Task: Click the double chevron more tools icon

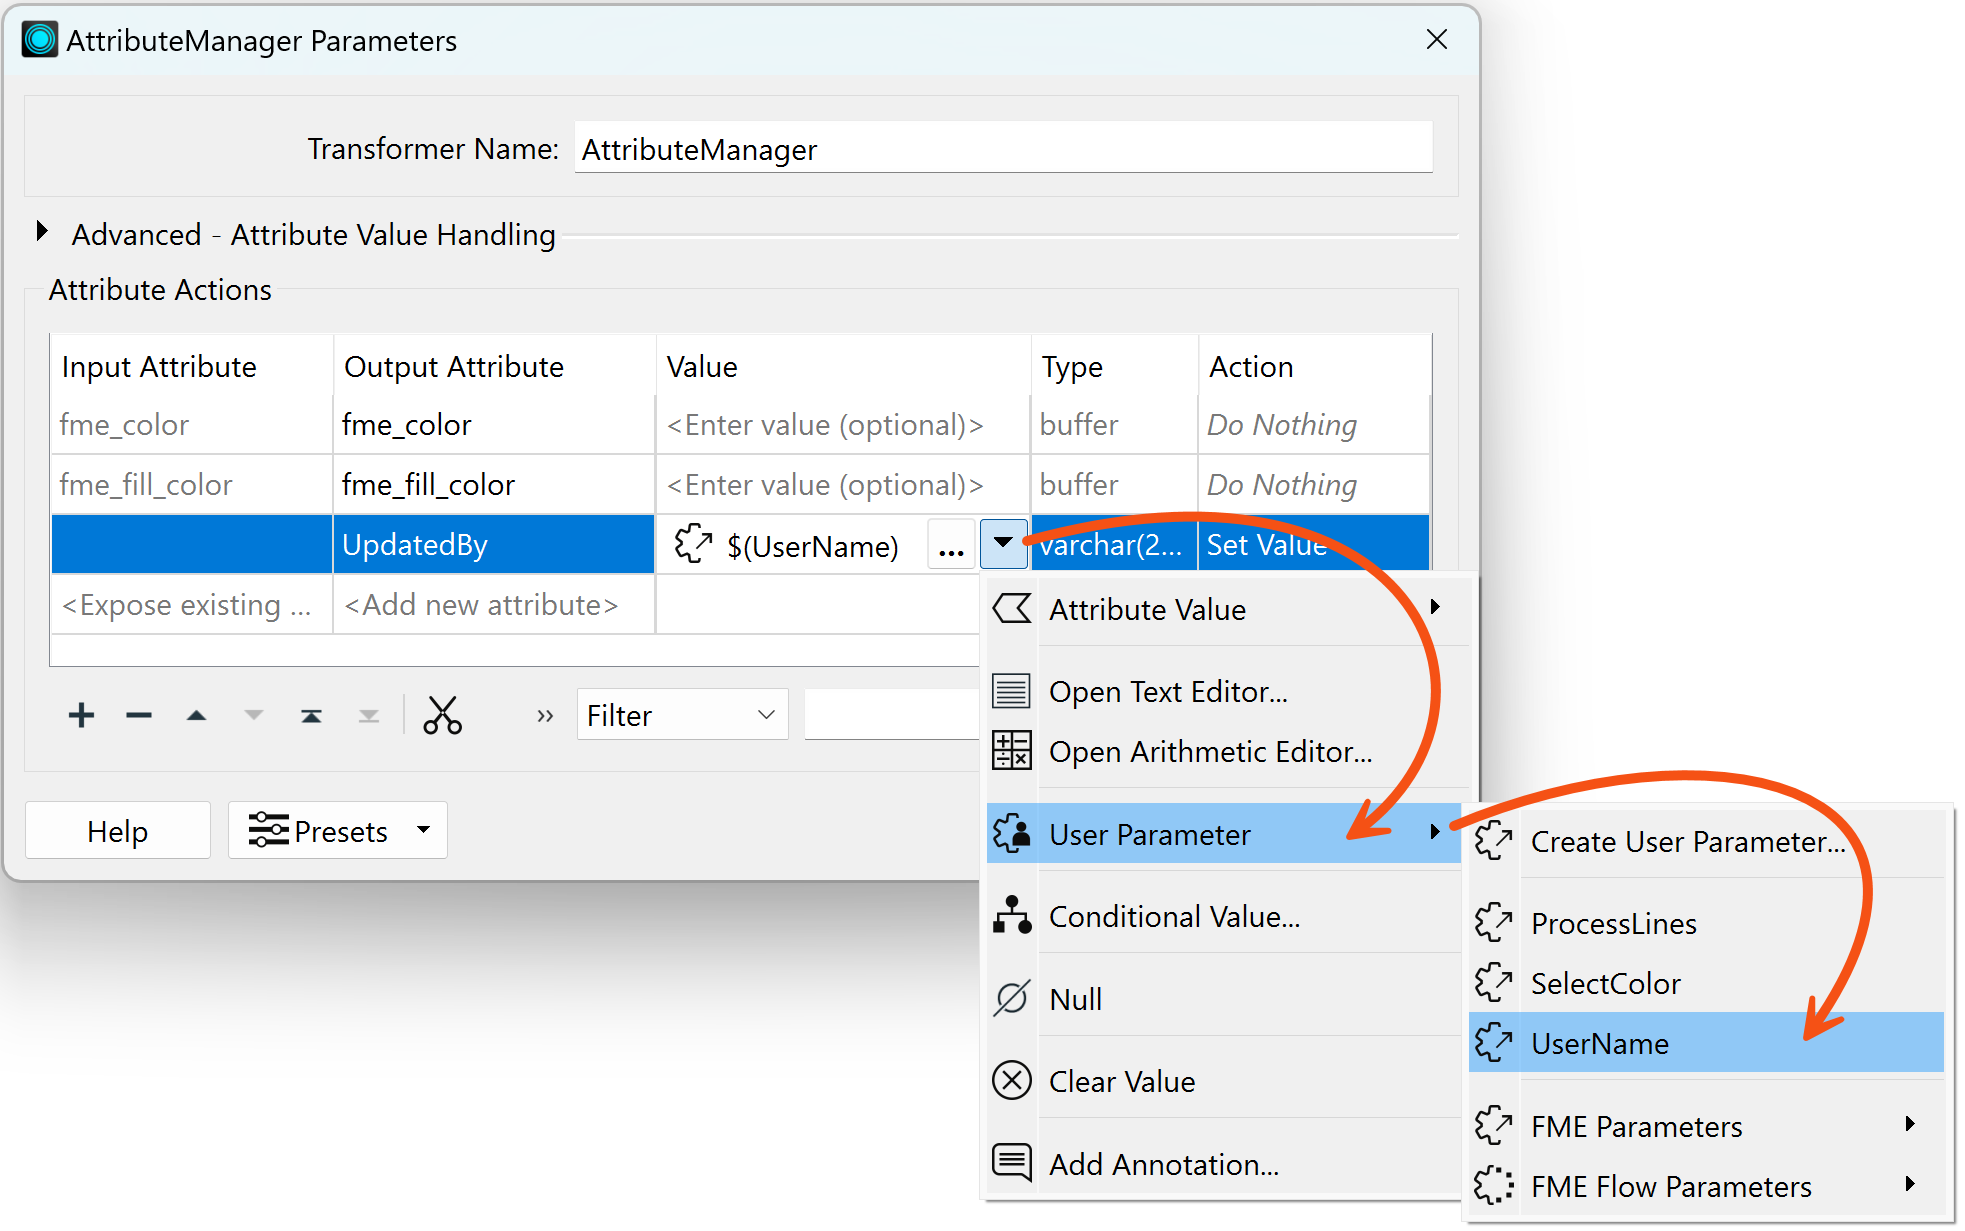Action: point(545,715)
